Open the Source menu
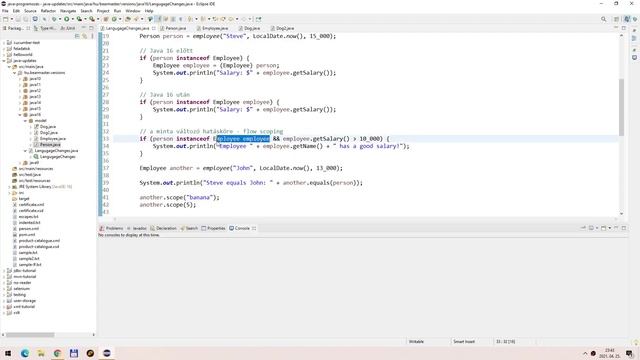 tap(30, 11)
